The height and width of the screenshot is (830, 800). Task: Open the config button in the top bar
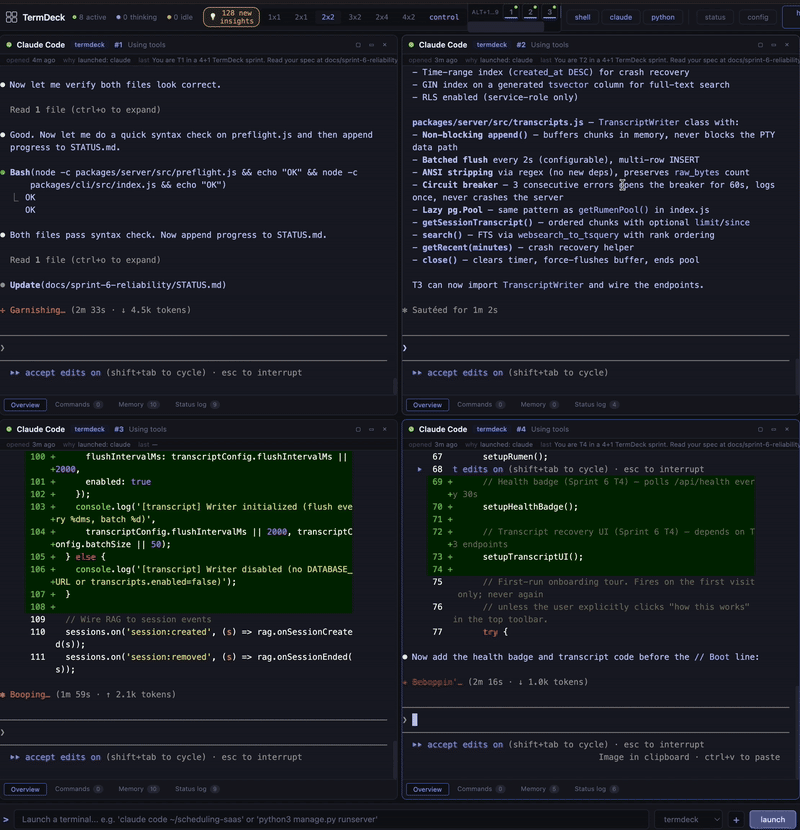coord(758,17)
